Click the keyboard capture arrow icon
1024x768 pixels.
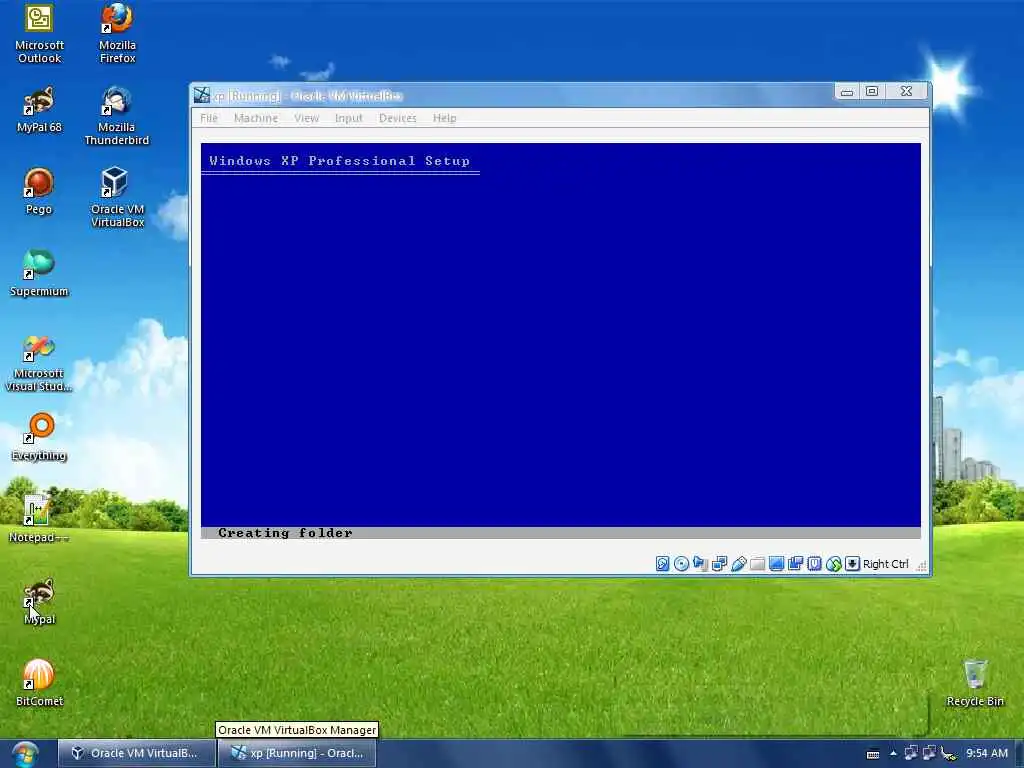point(852,564)
